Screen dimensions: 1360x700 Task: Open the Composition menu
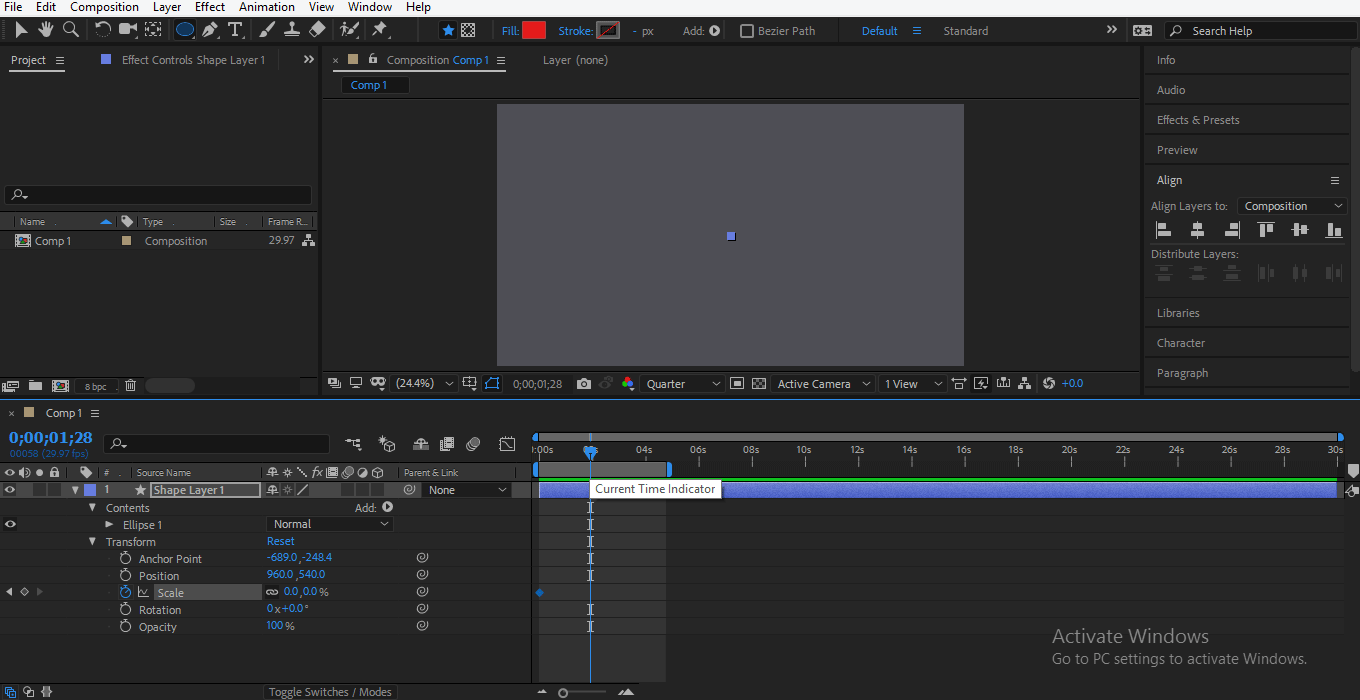(104, 7)
